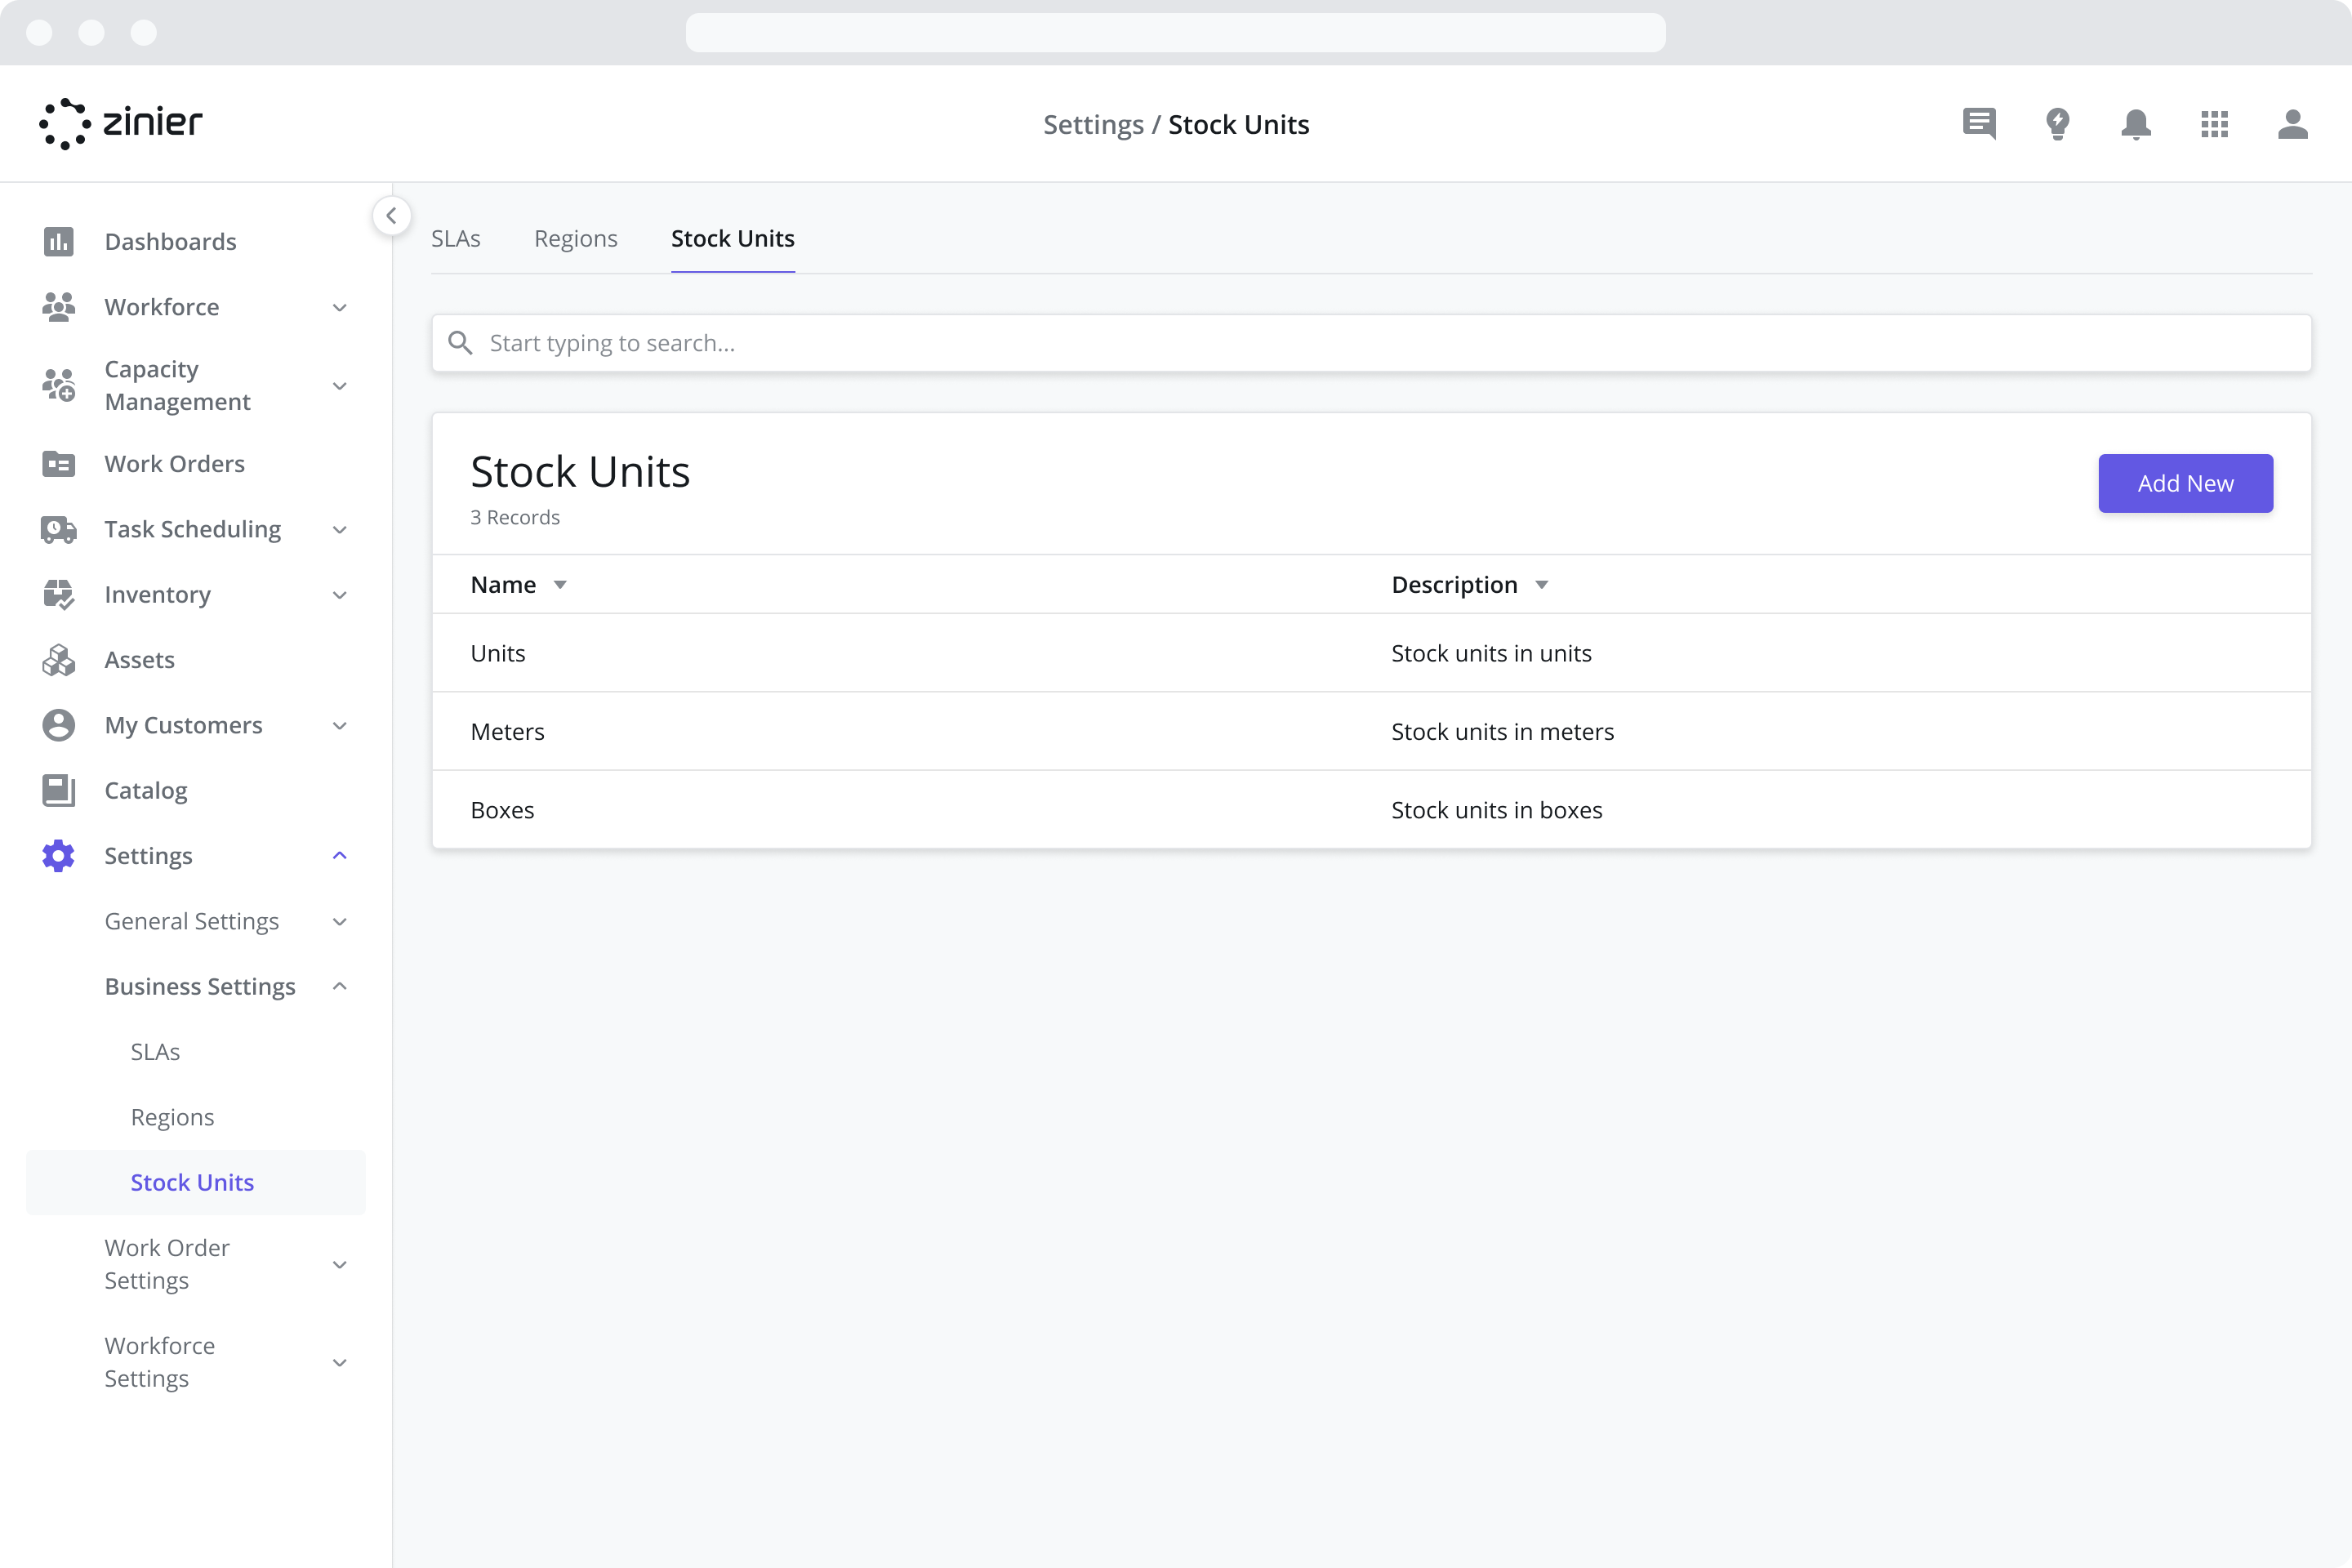Open the Catalog page
Viewport: 2352px width, 1568px height.
(x=146, y=791)
